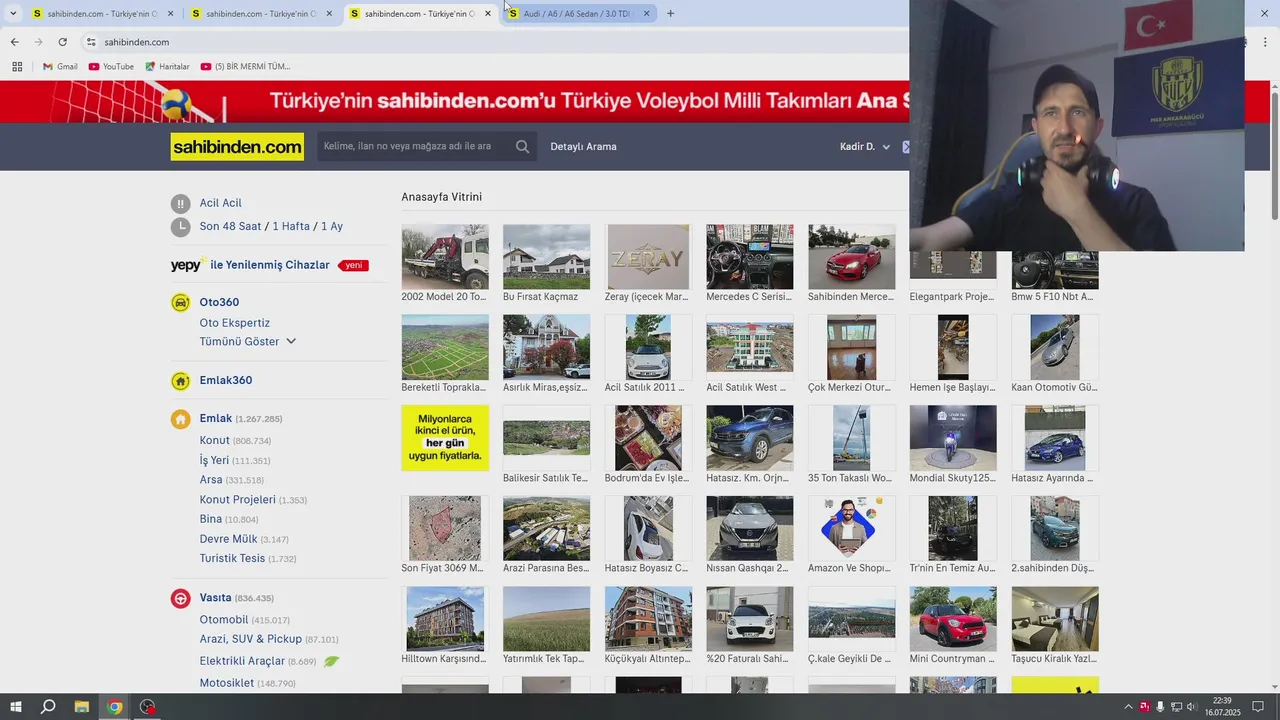Open the BİR MERMİ TÜM bookmark
Image resolution: width=1280 pixels, height=720 pixels.
click(x=245, y=67)
